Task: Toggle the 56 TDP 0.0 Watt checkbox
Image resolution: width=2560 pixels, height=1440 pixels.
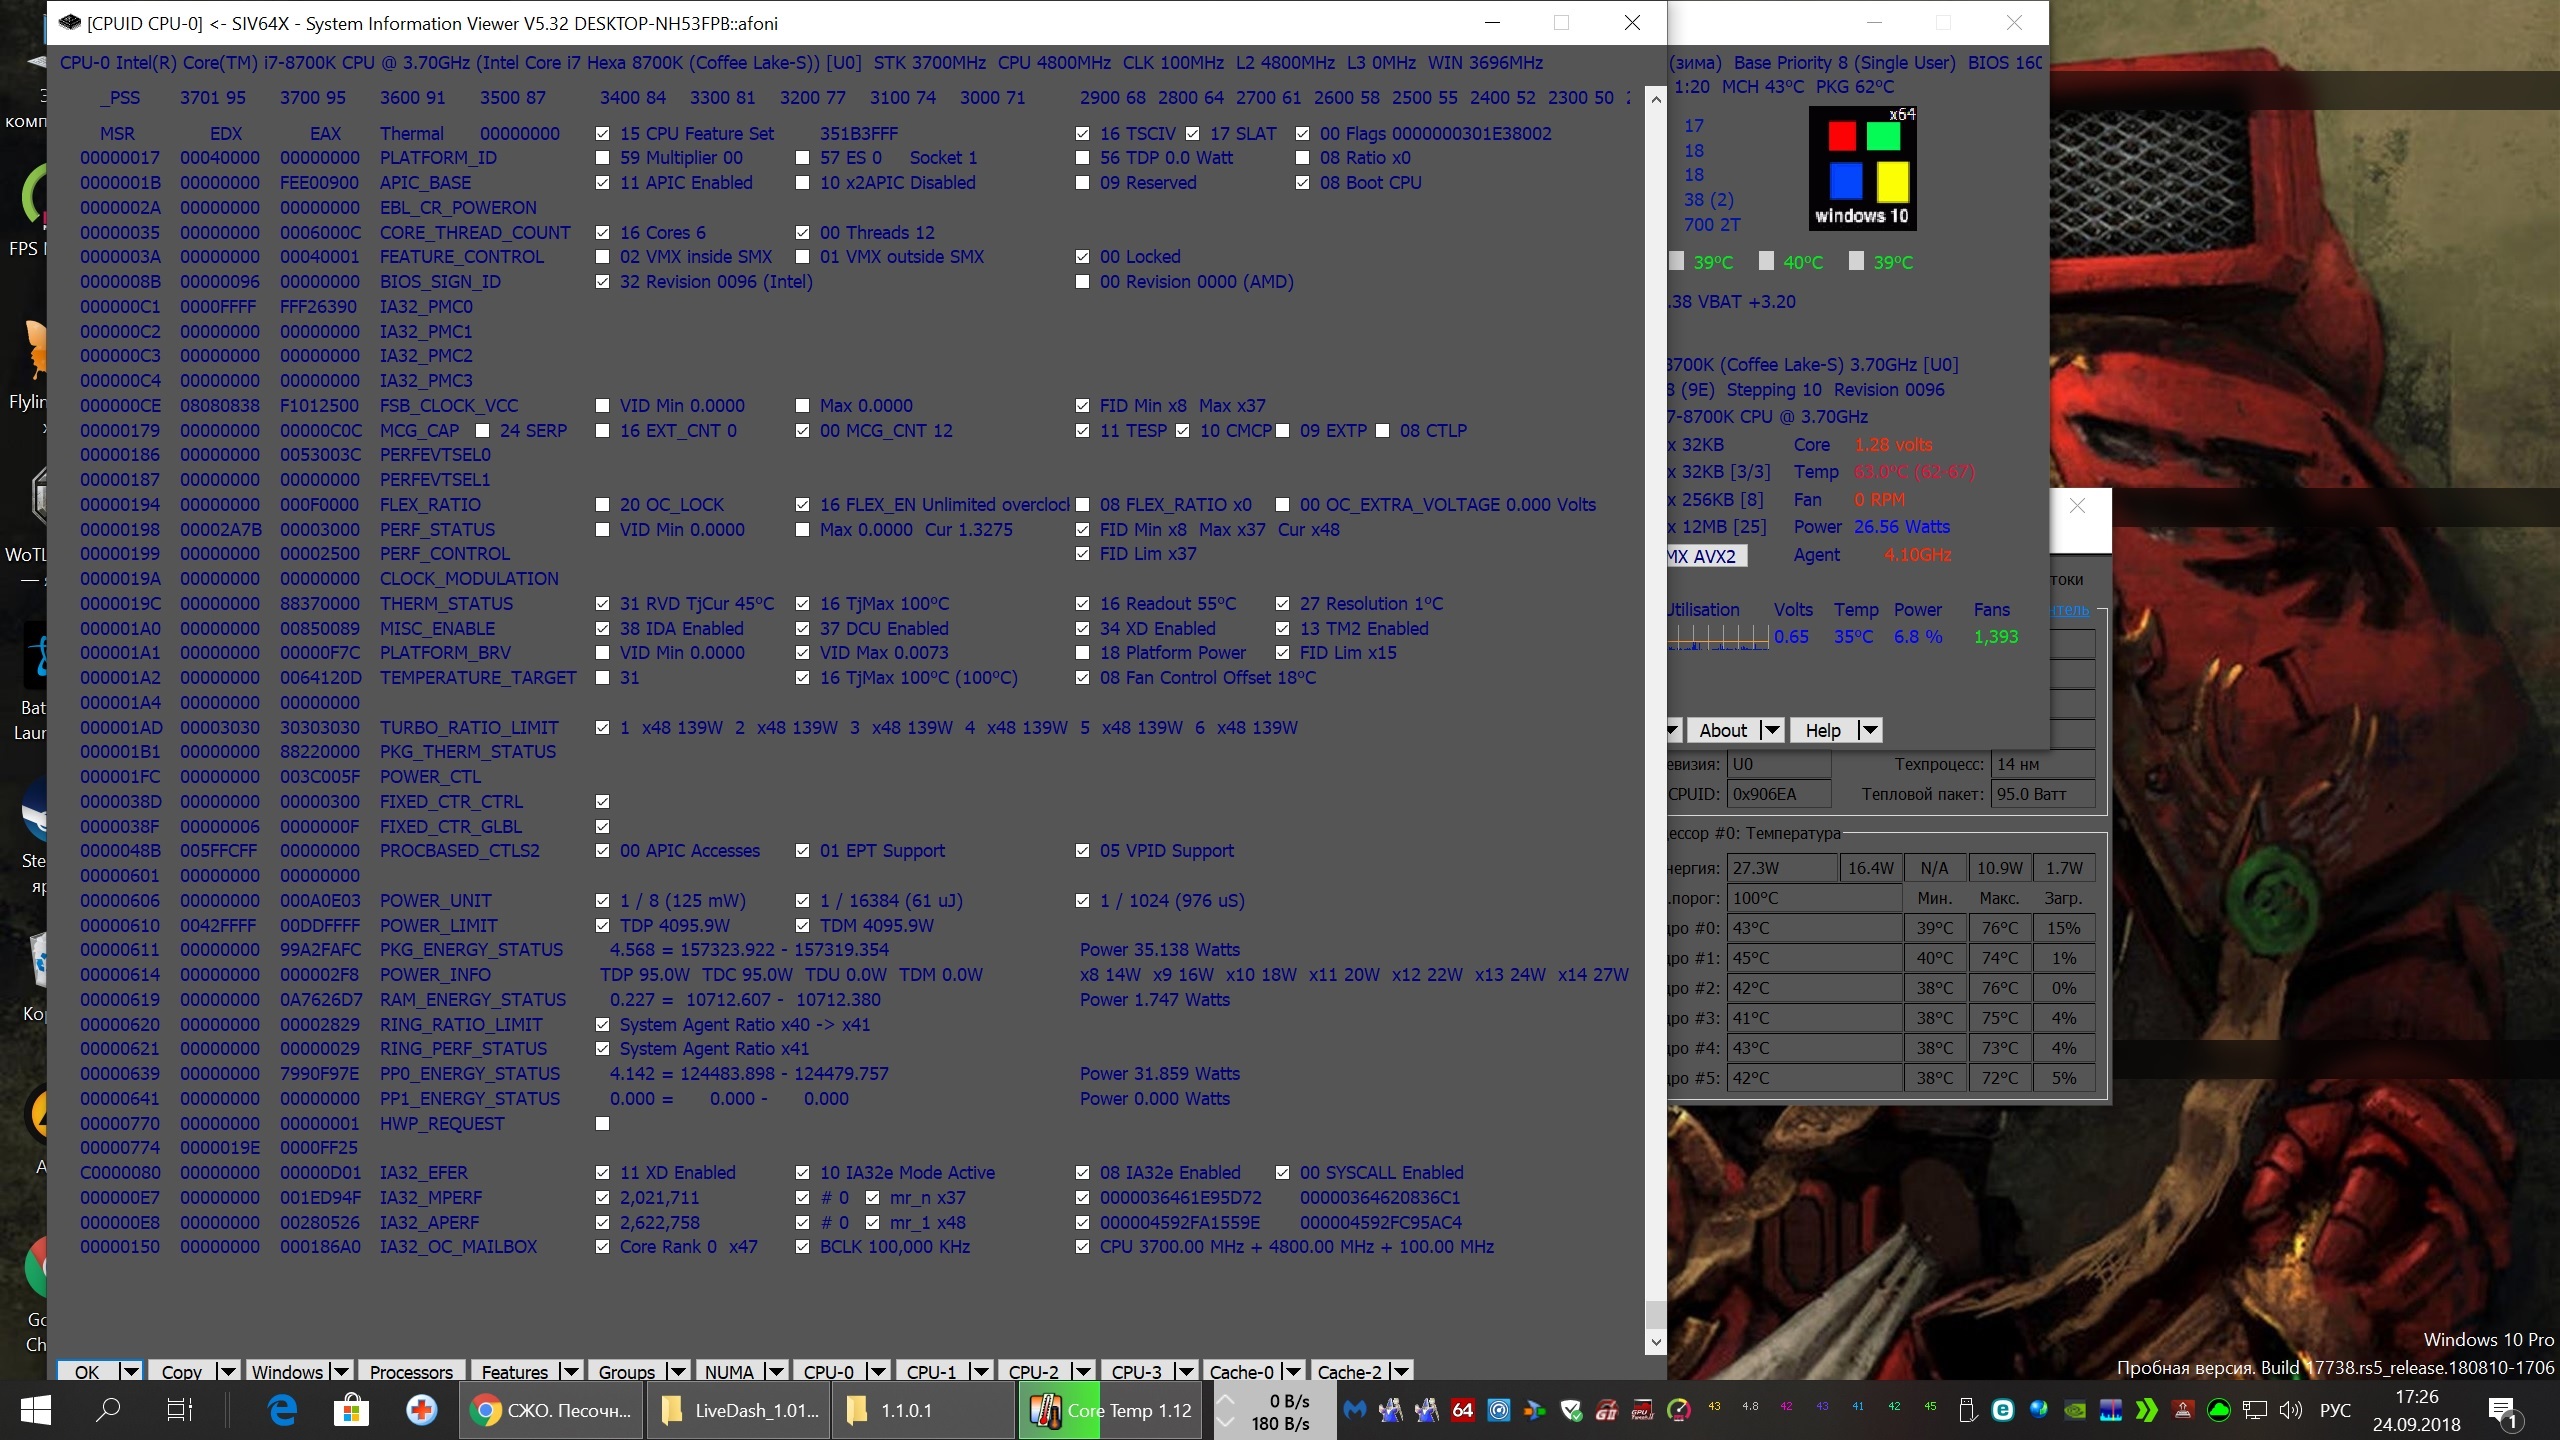Action: point(1082,158)
